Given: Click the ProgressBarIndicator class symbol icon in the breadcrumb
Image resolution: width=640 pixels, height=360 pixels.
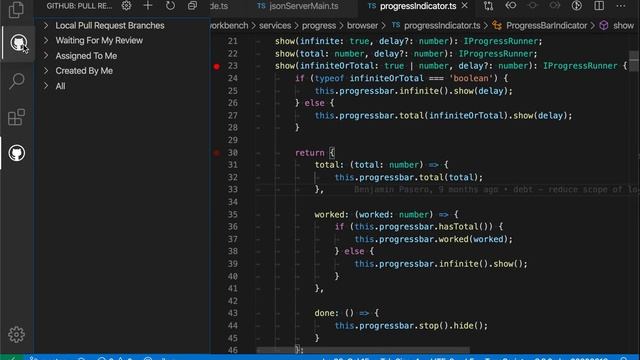Looking at the screenshot, I should click(497, 25).
